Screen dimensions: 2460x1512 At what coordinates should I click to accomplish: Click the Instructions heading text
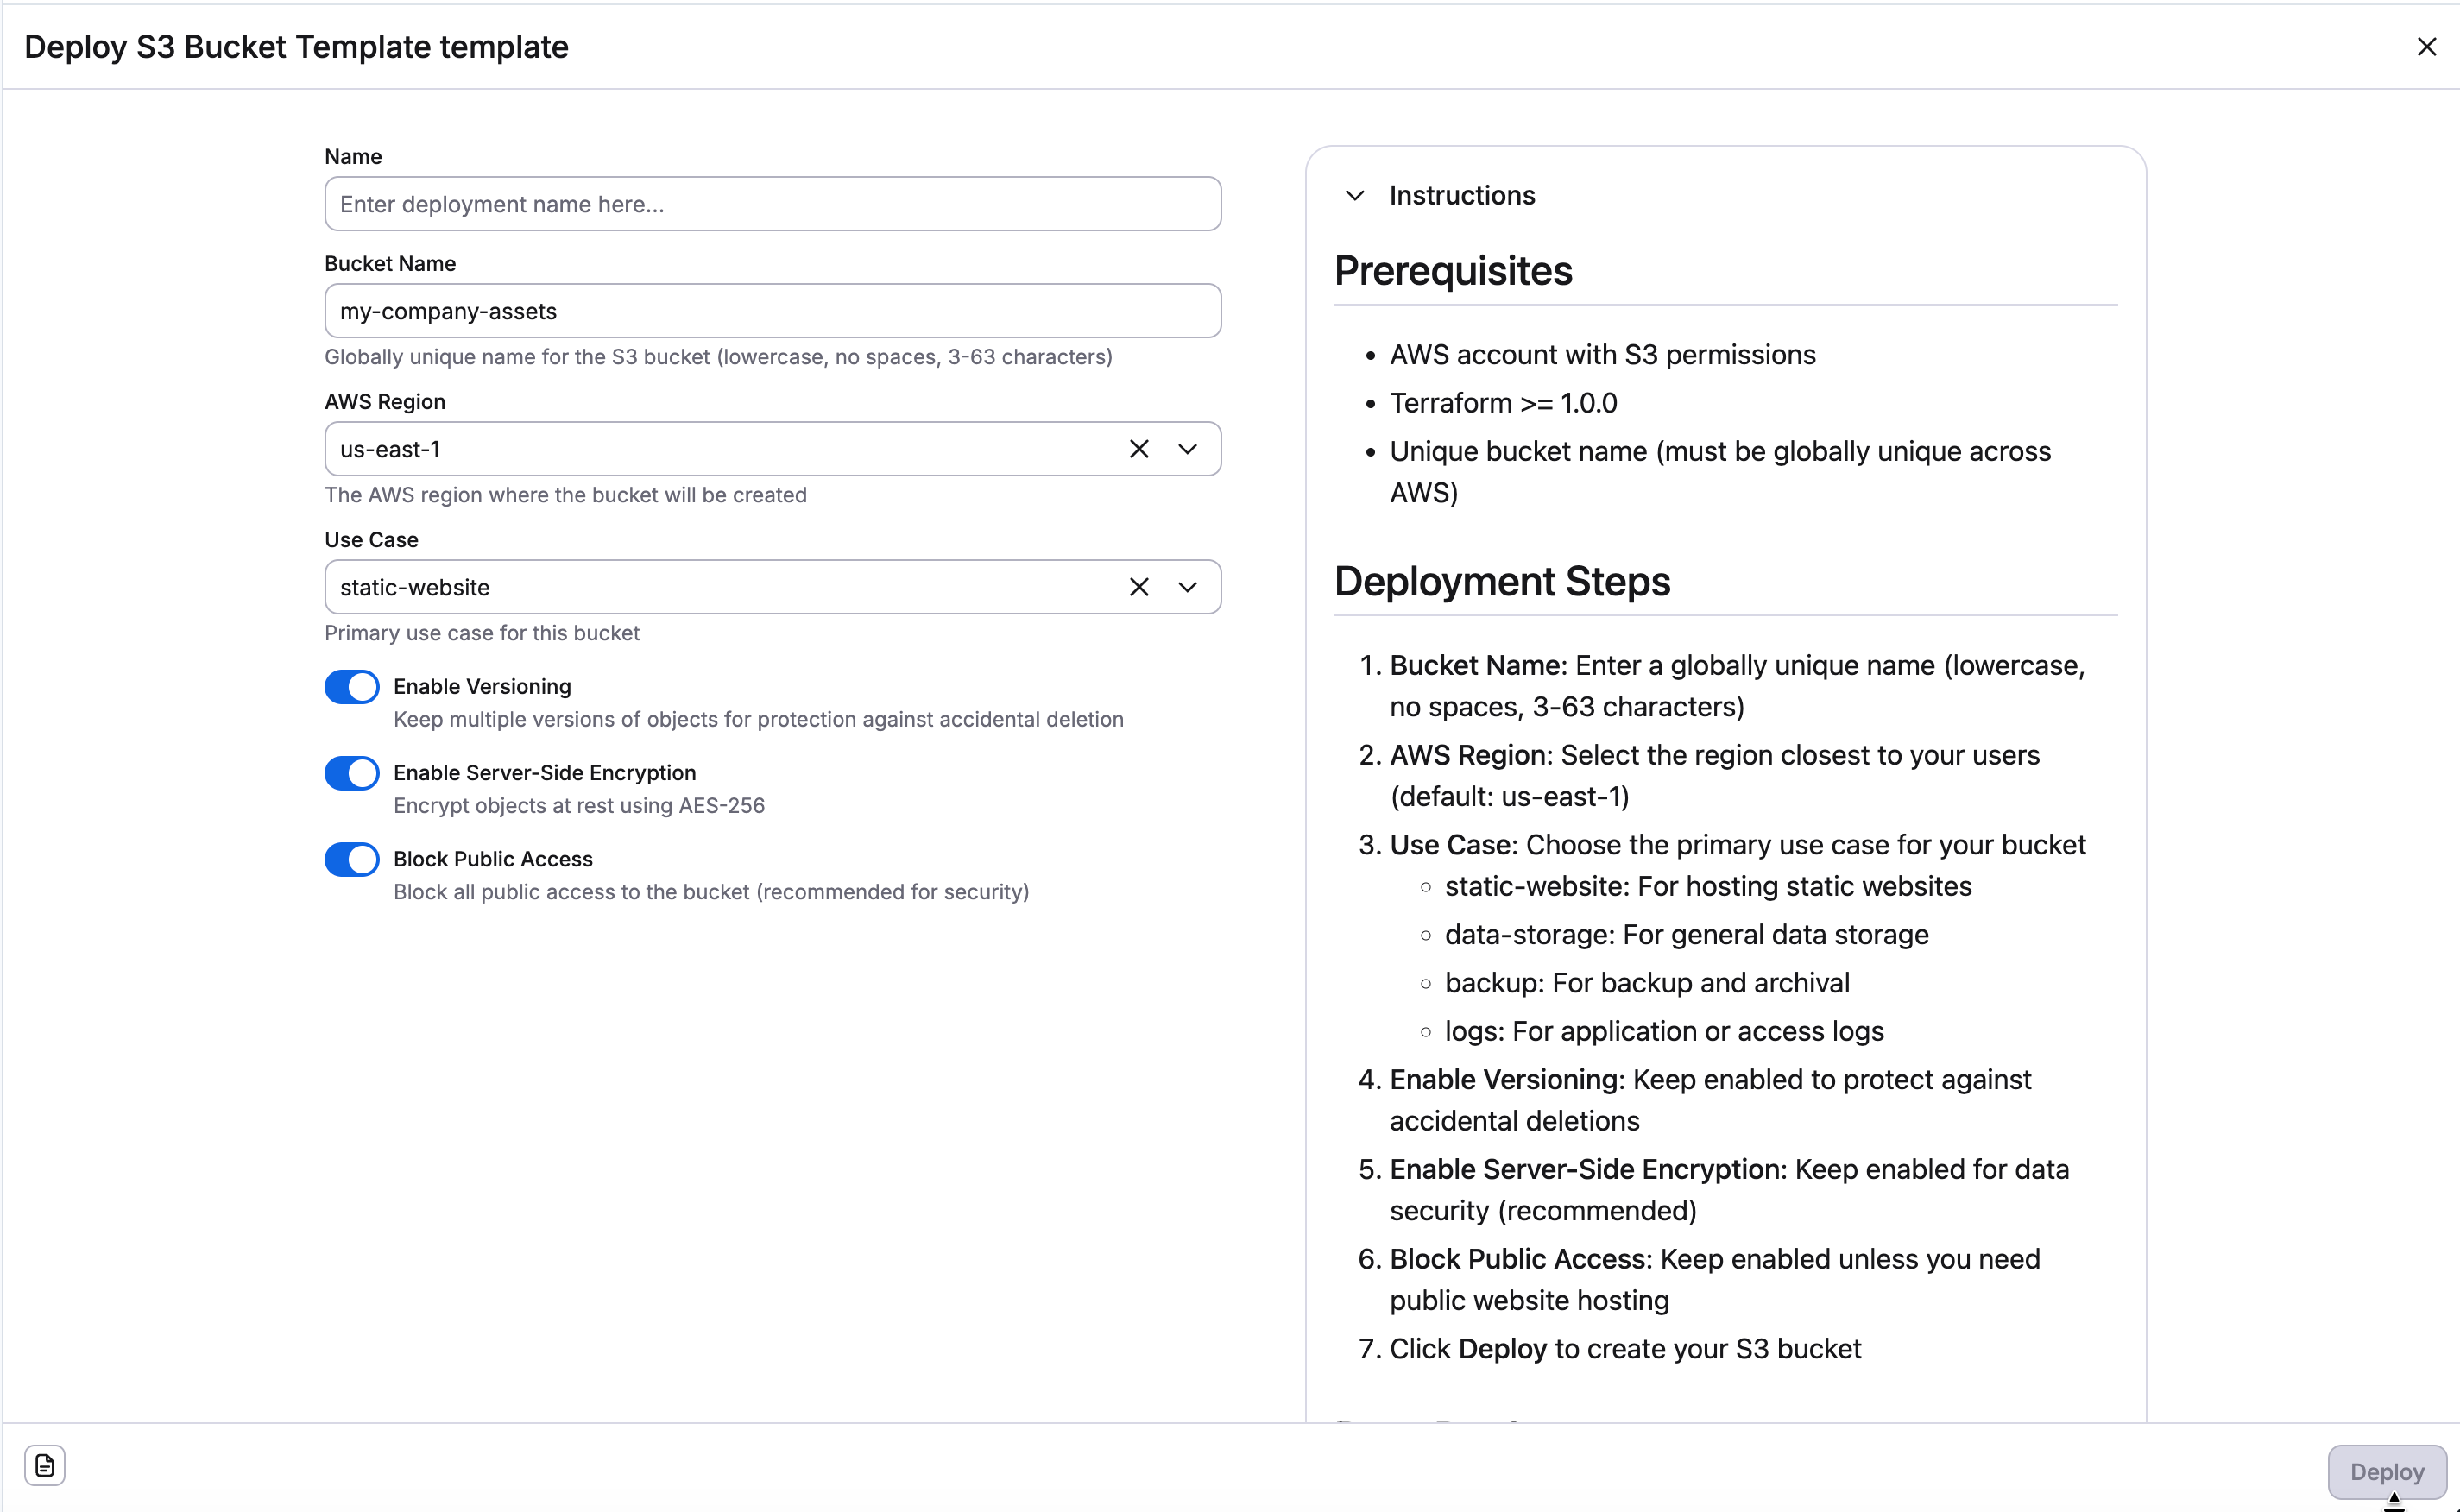[x=1461, y=195]
